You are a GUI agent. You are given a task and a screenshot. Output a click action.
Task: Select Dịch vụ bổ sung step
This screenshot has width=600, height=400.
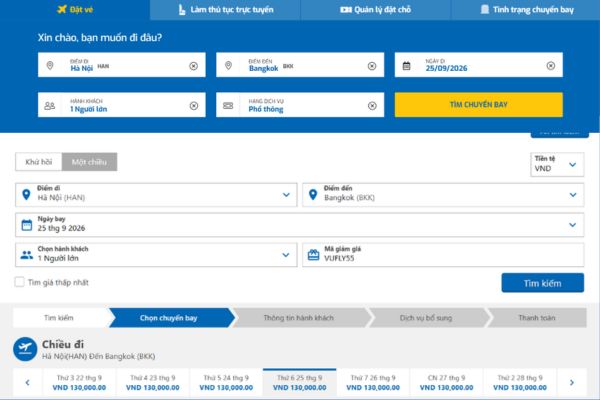click(426, 318)
